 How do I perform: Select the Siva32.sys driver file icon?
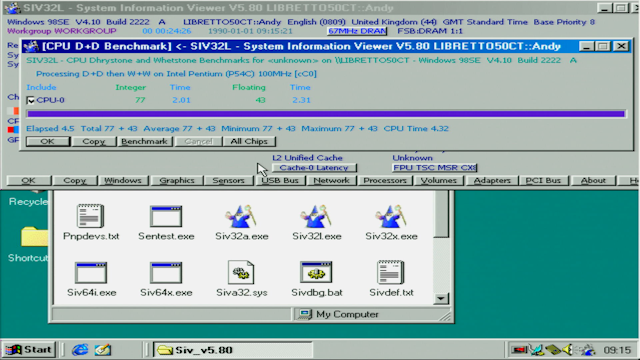click(x=241, y=272)
